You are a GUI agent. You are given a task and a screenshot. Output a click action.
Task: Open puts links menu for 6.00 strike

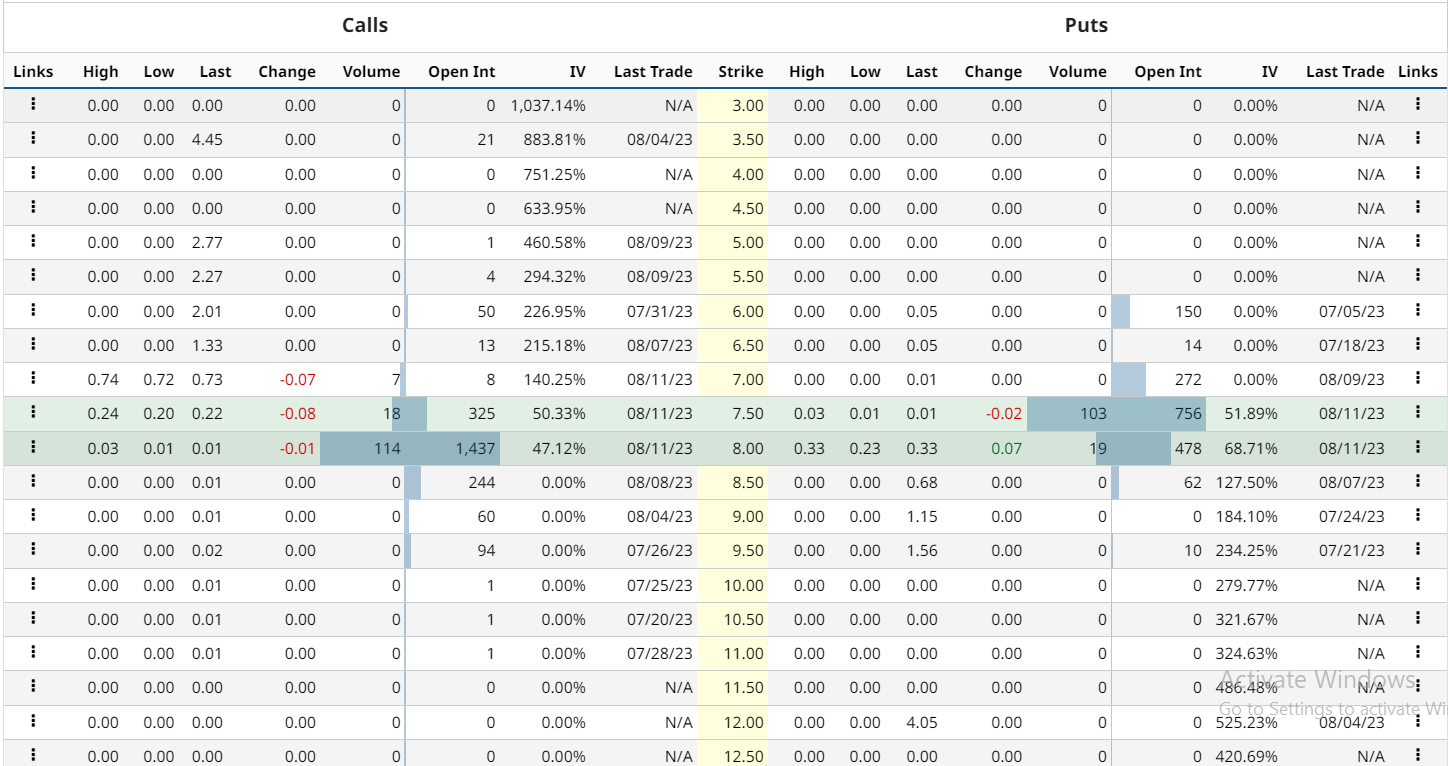(x=1417, y=310)
